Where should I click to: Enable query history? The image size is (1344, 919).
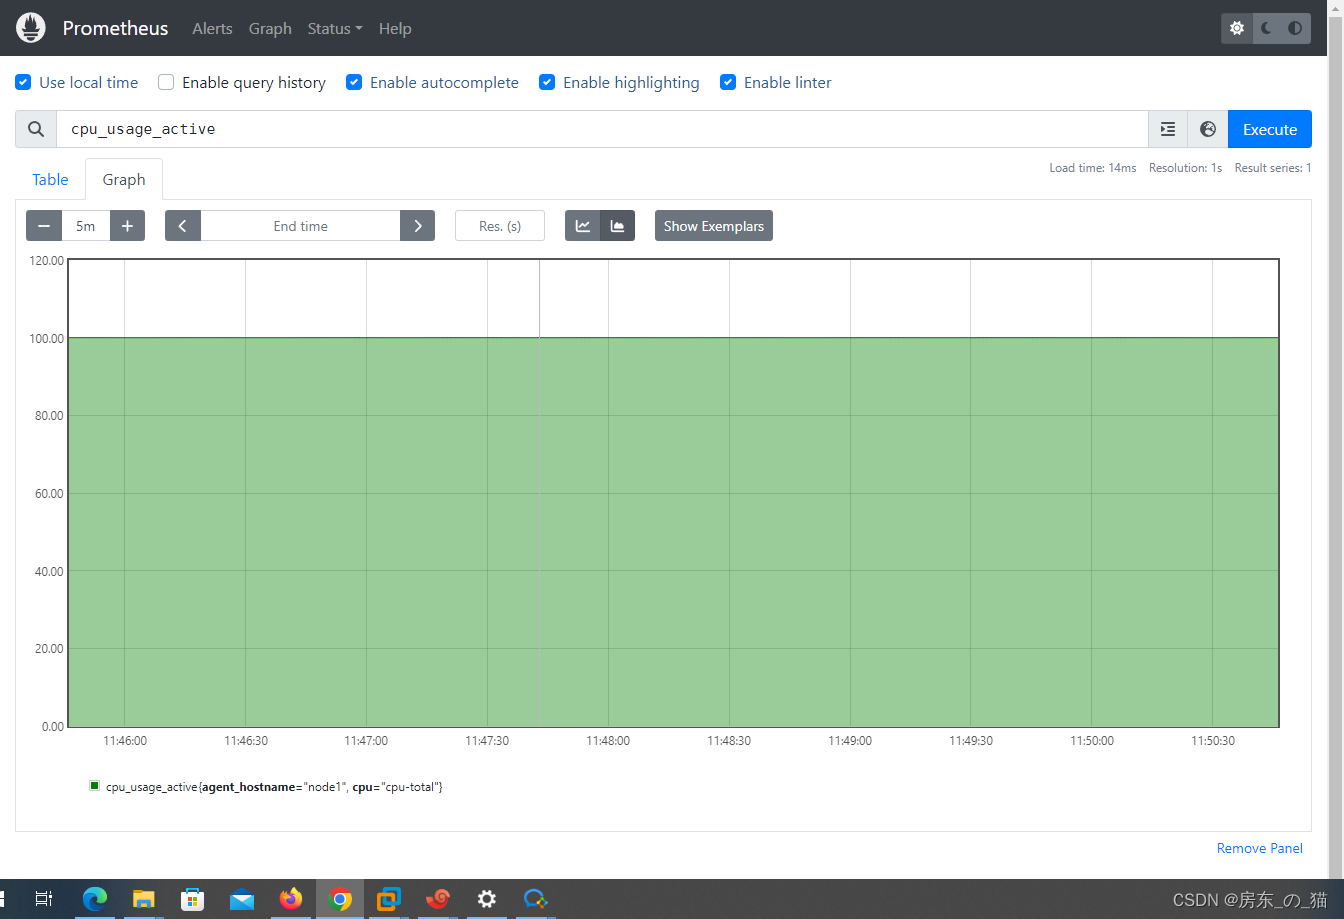pyautogui.click(x=165, y=82)
